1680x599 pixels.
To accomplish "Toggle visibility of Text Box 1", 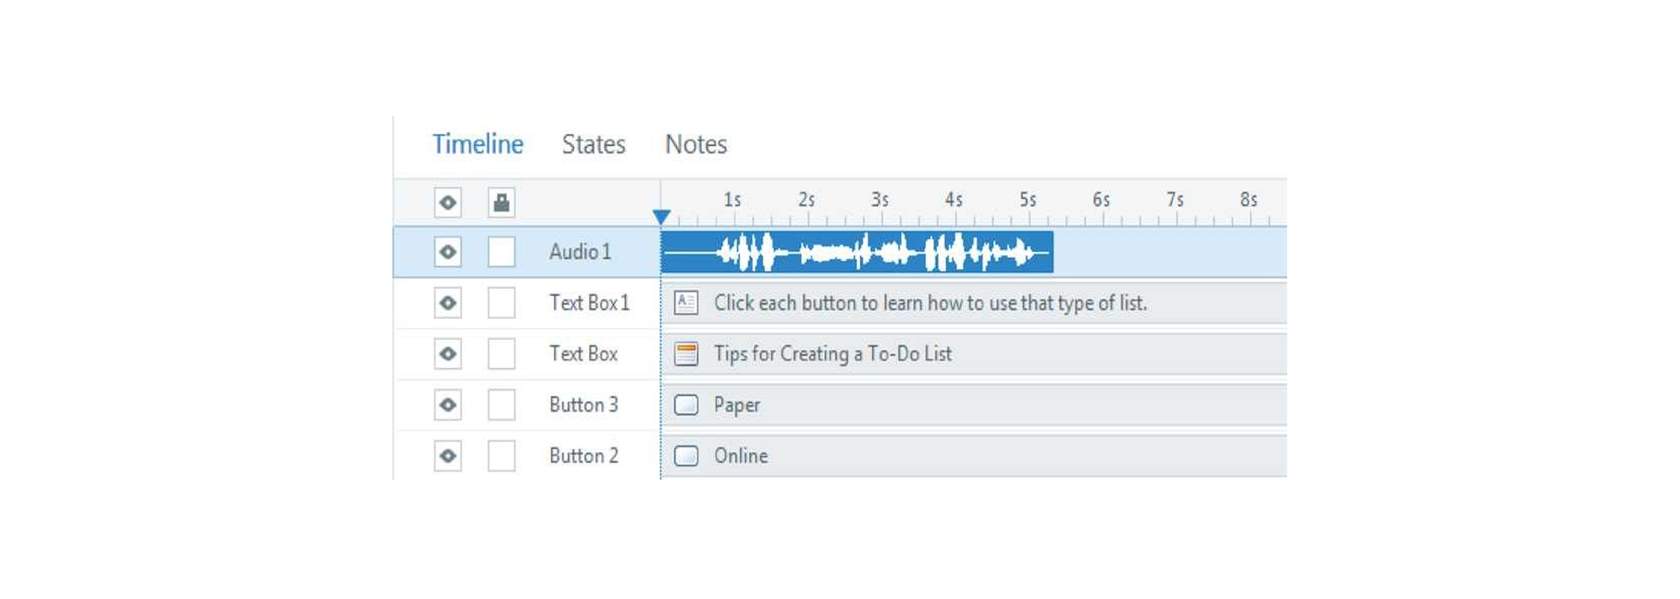I will tap(448, 303).
